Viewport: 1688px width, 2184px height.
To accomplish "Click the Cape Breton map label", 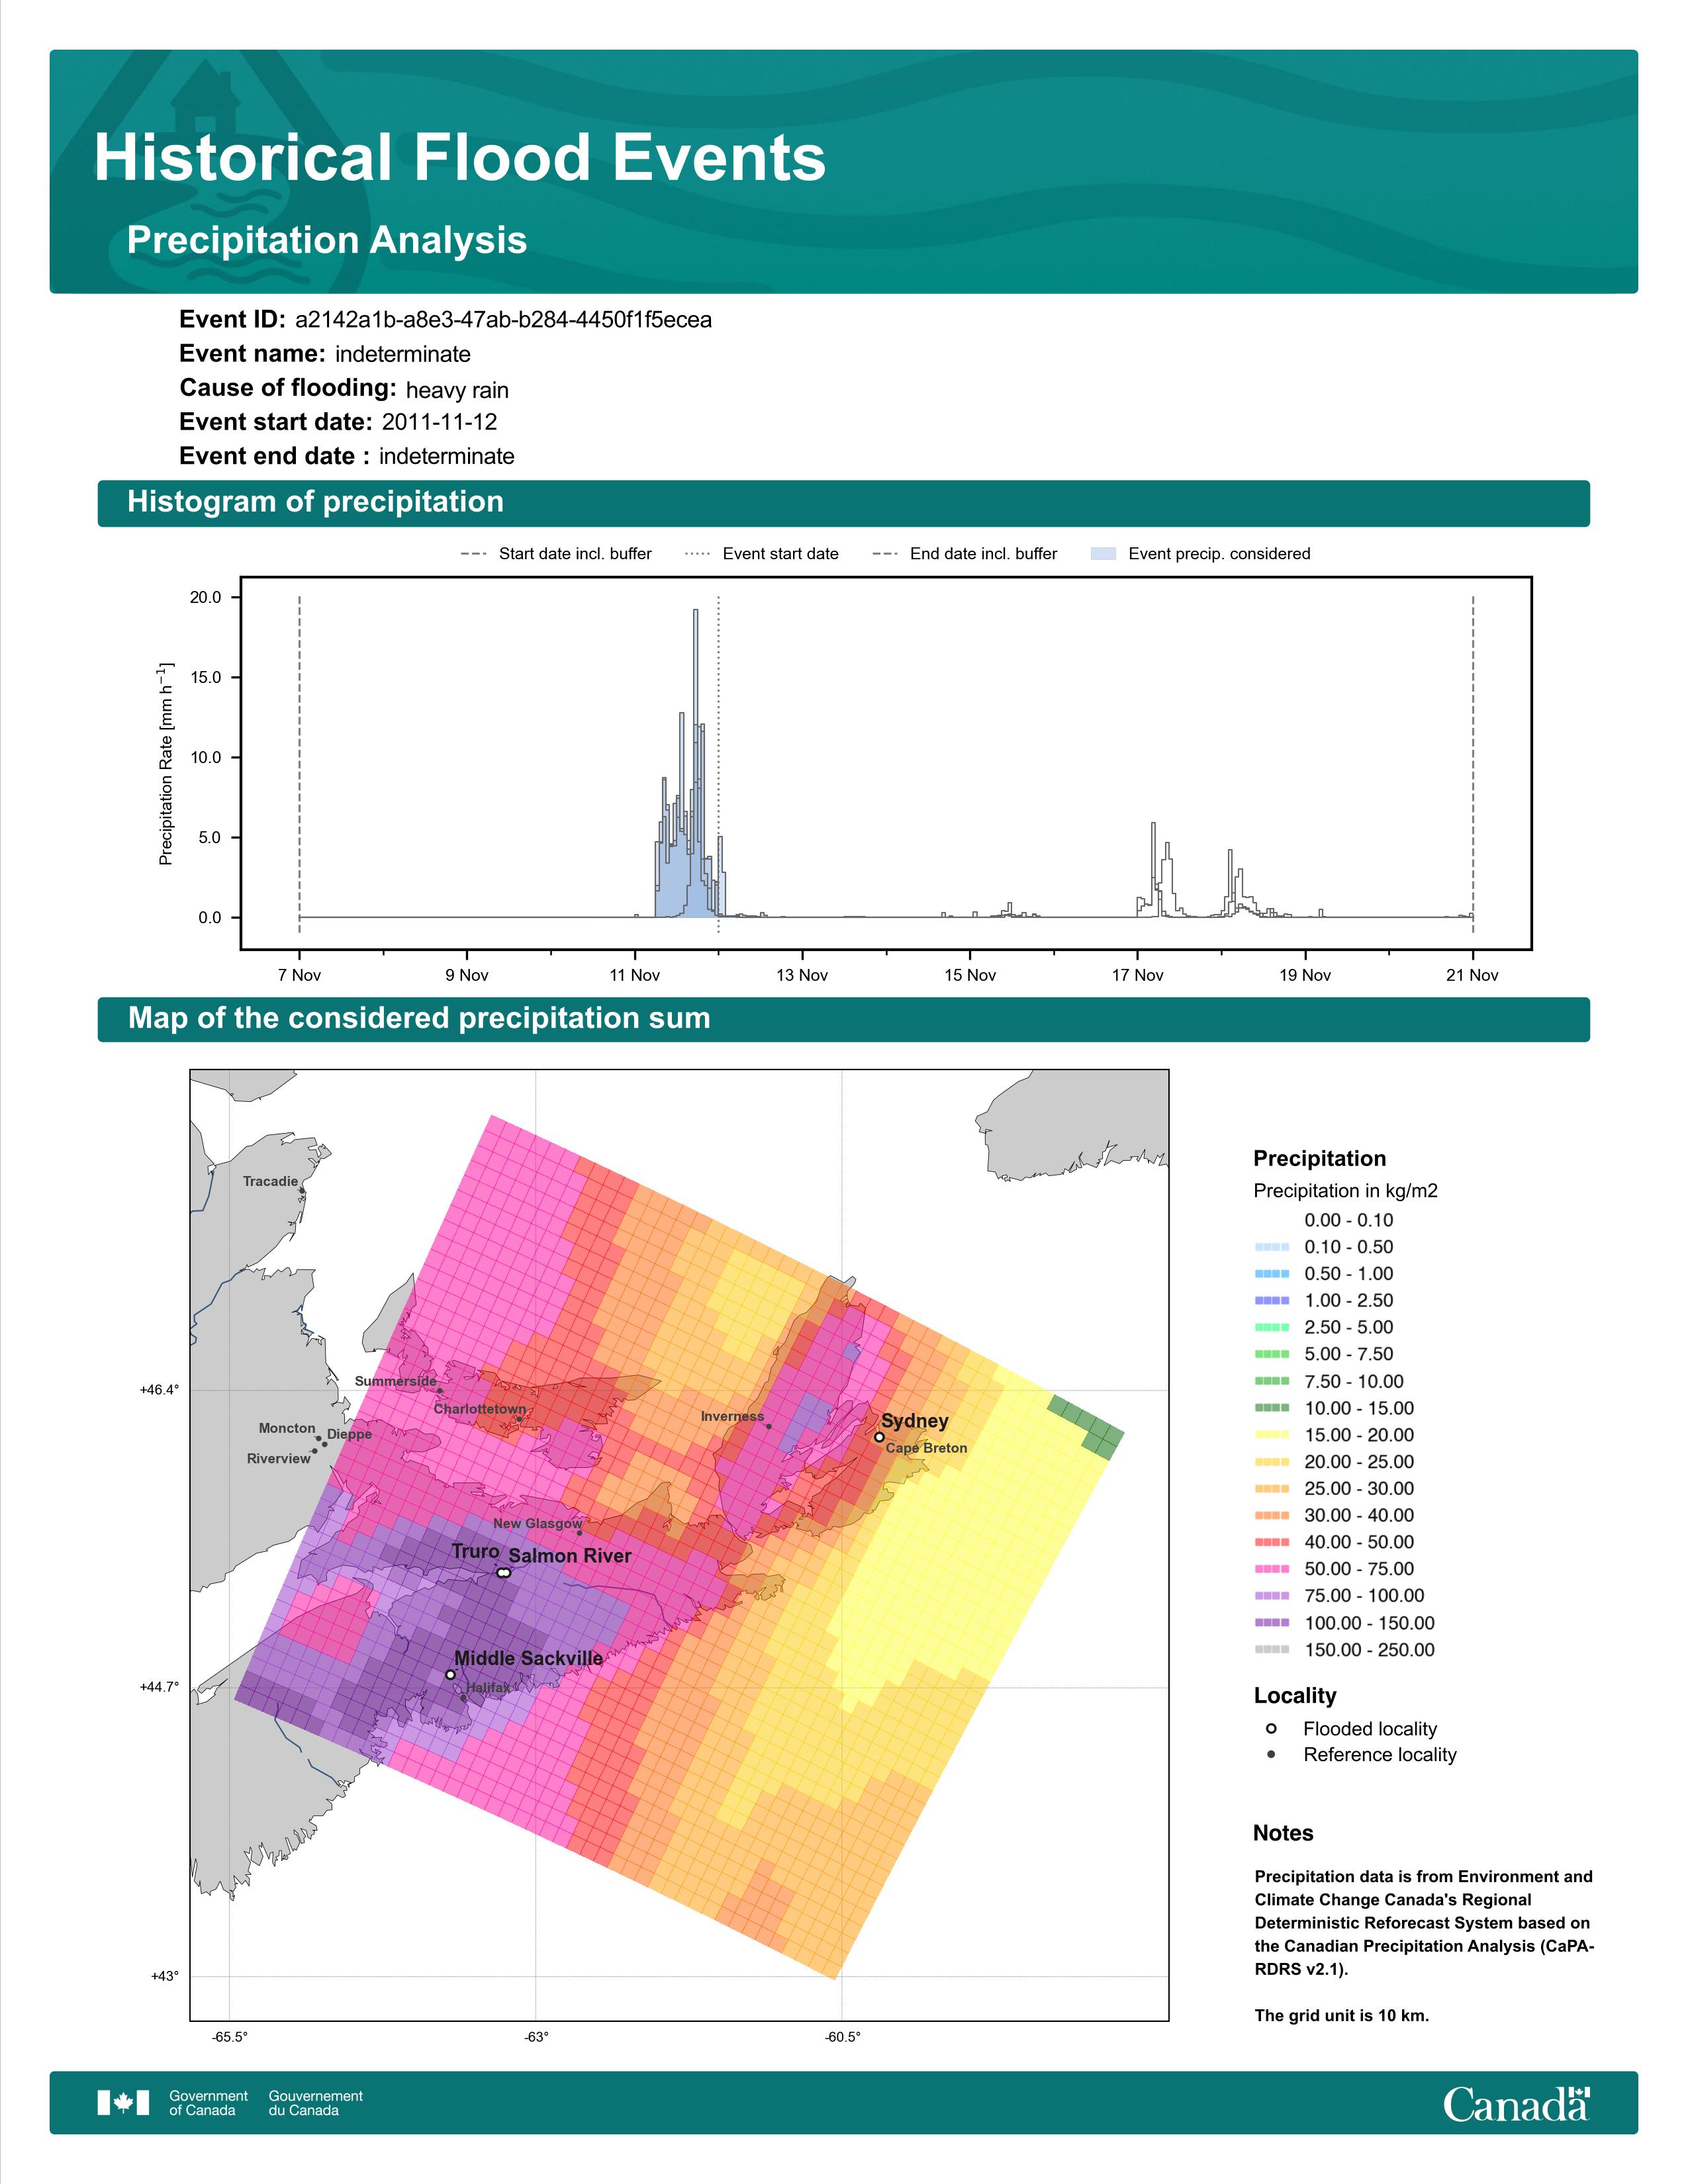I will click(x=926, y=1448).
